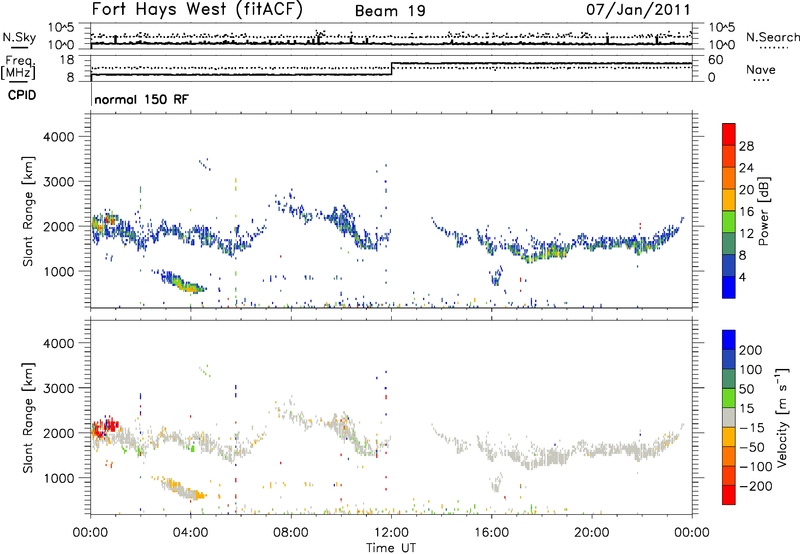Select the "-50" tick on the Velocity colorbar
Viewport: 800px width, 554px height.
tap(752, 447)
